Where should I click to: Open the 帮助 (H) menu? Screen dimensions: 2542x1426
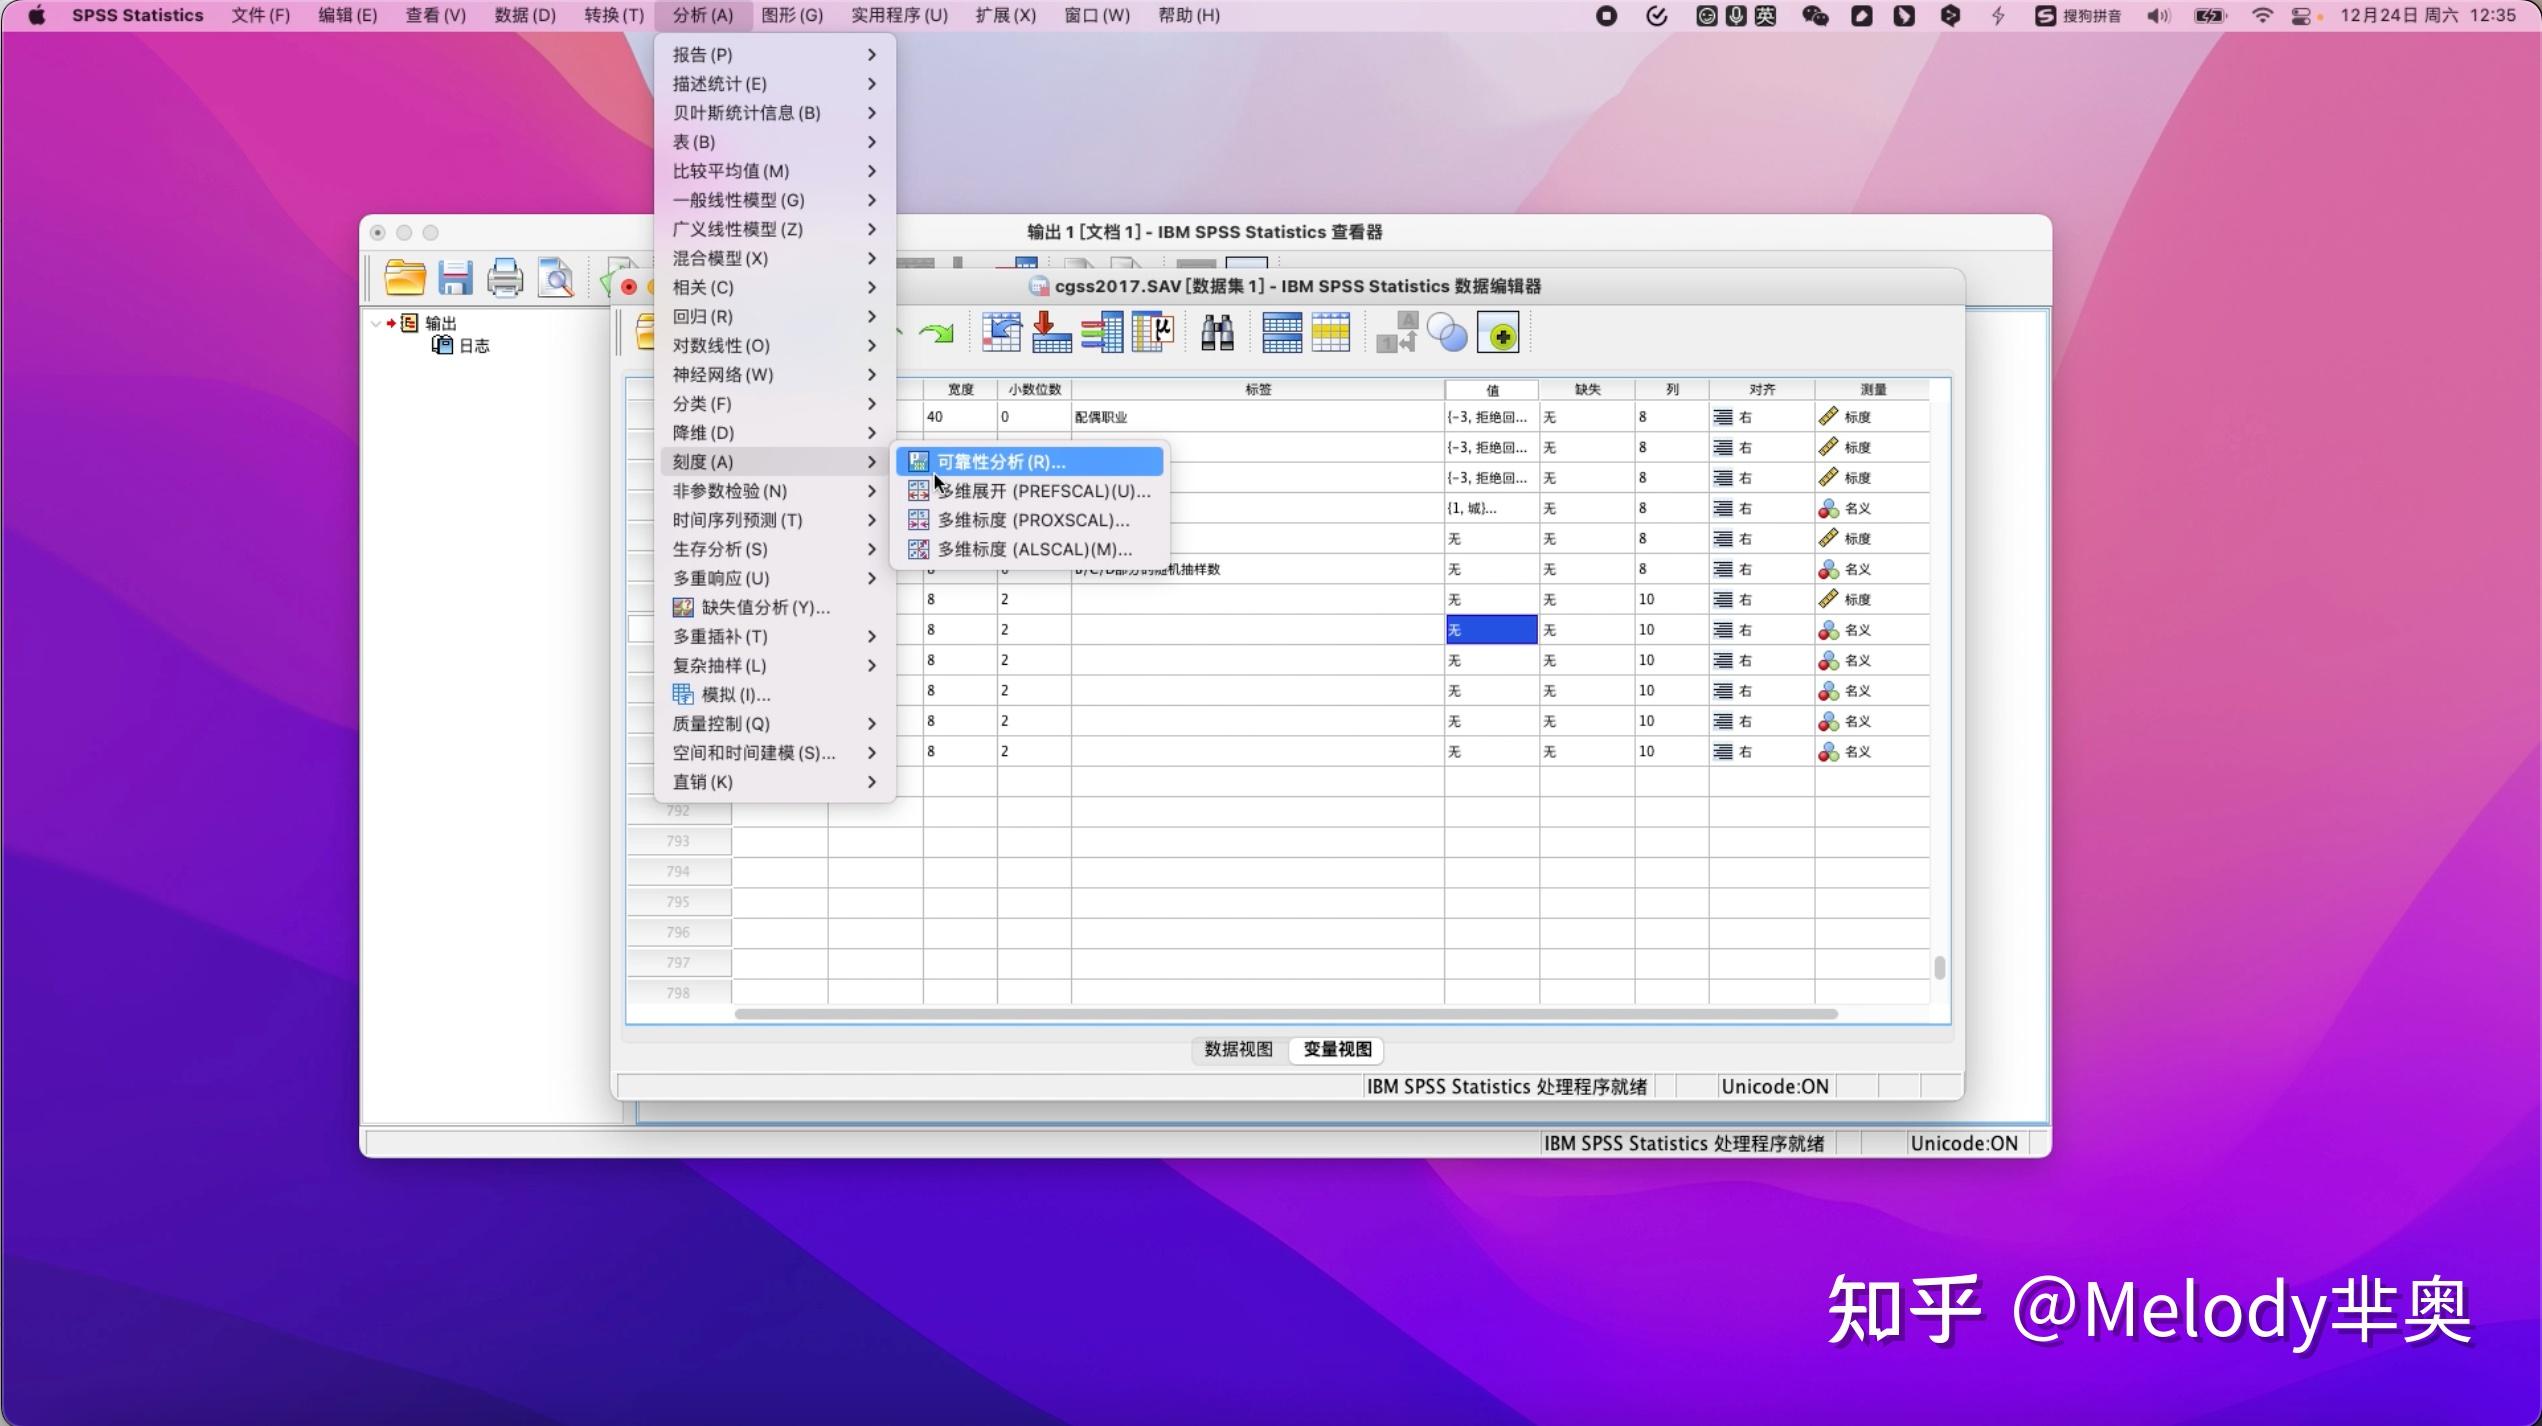(1189, 15)
